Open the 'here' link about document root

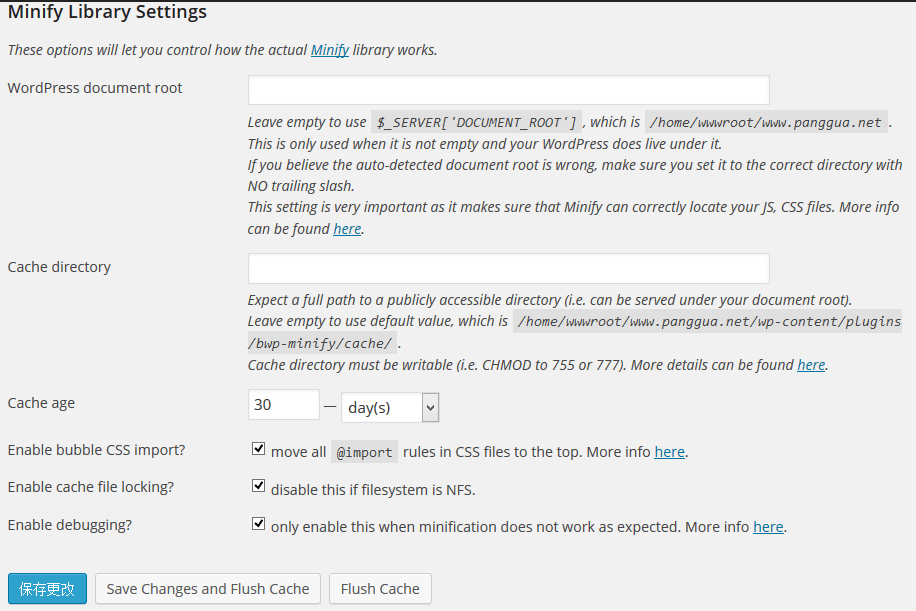(x=347, y=229)
